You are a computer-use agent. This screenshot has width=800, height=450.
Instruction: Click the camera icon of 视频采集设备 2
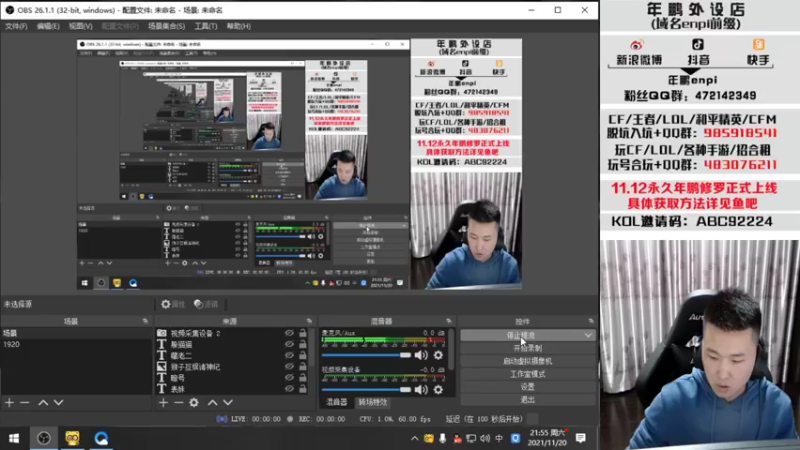point(161,333)
